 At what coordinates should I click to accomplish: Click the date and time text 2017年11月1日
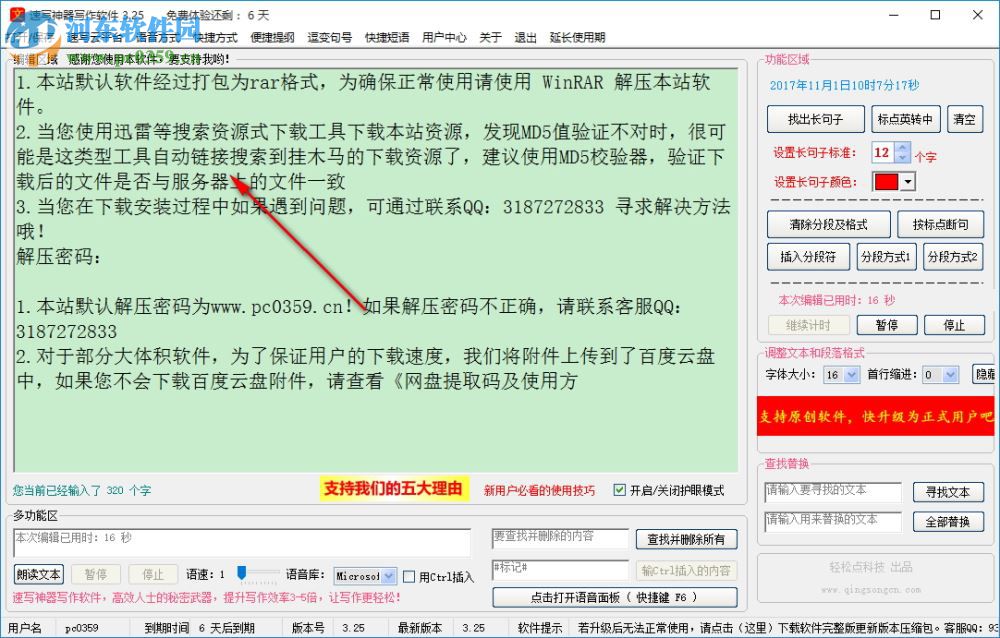(844, 85)
